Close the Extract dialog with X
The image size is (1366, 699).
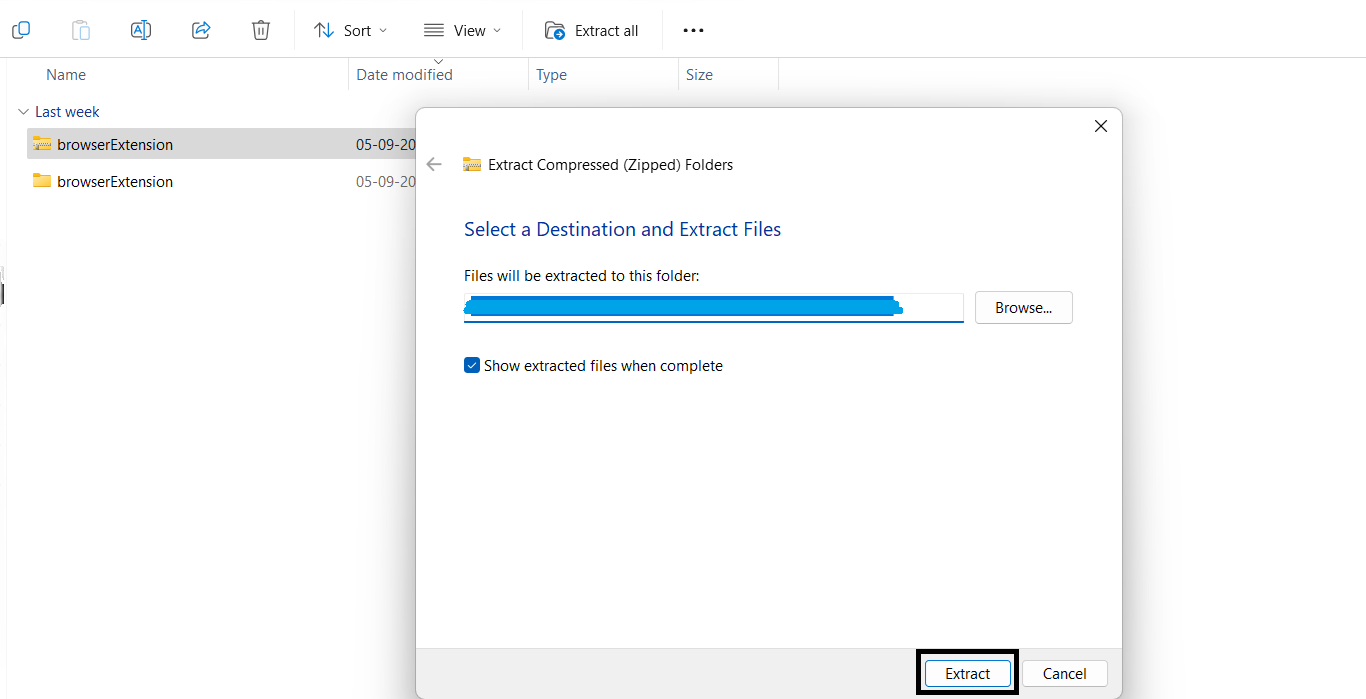(1100, 126)
